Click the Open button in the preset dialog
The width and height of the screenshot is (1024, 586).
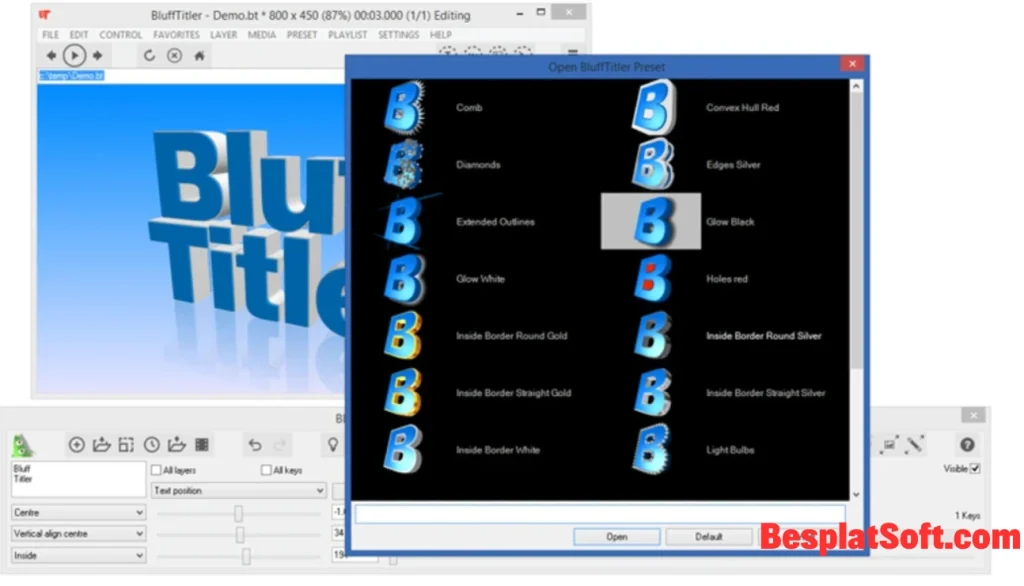pos(616,536)
